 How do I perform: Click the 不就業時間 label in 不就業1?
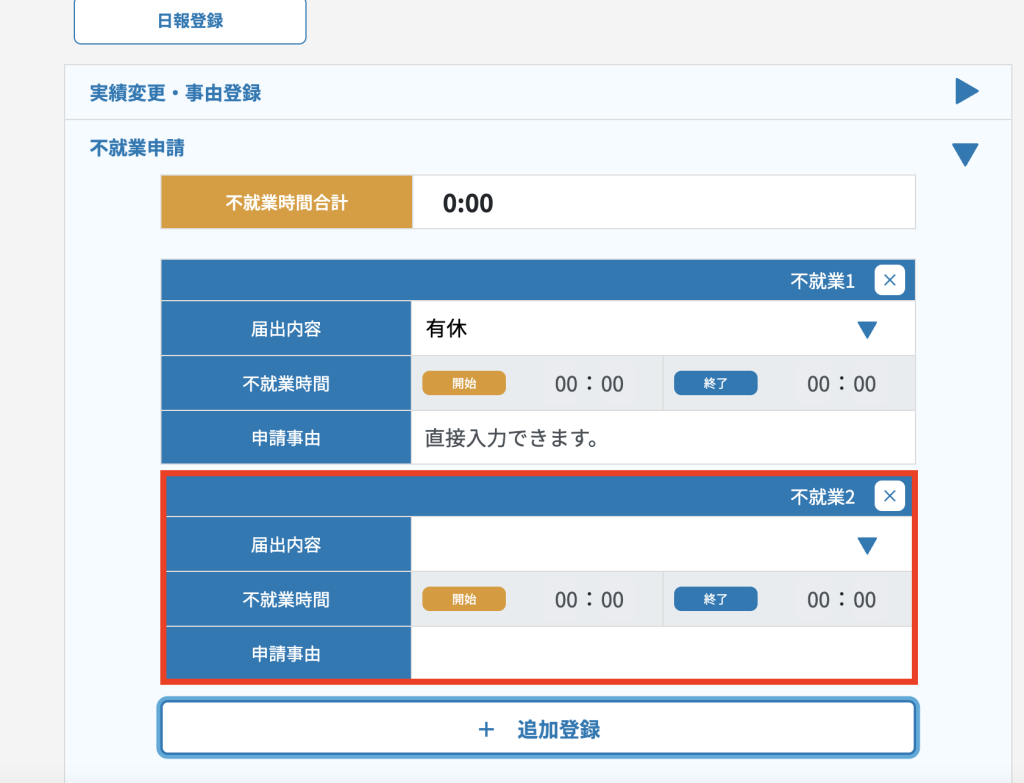tap(286, 383)
